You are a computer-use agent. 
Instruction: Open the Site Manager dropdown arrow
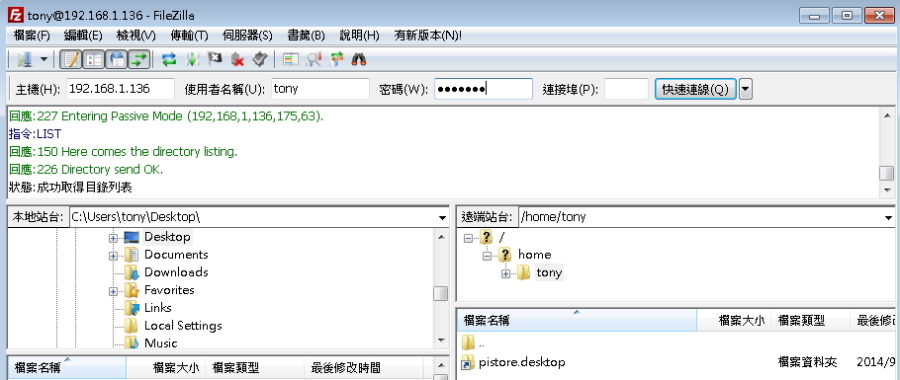coord(44,59)
